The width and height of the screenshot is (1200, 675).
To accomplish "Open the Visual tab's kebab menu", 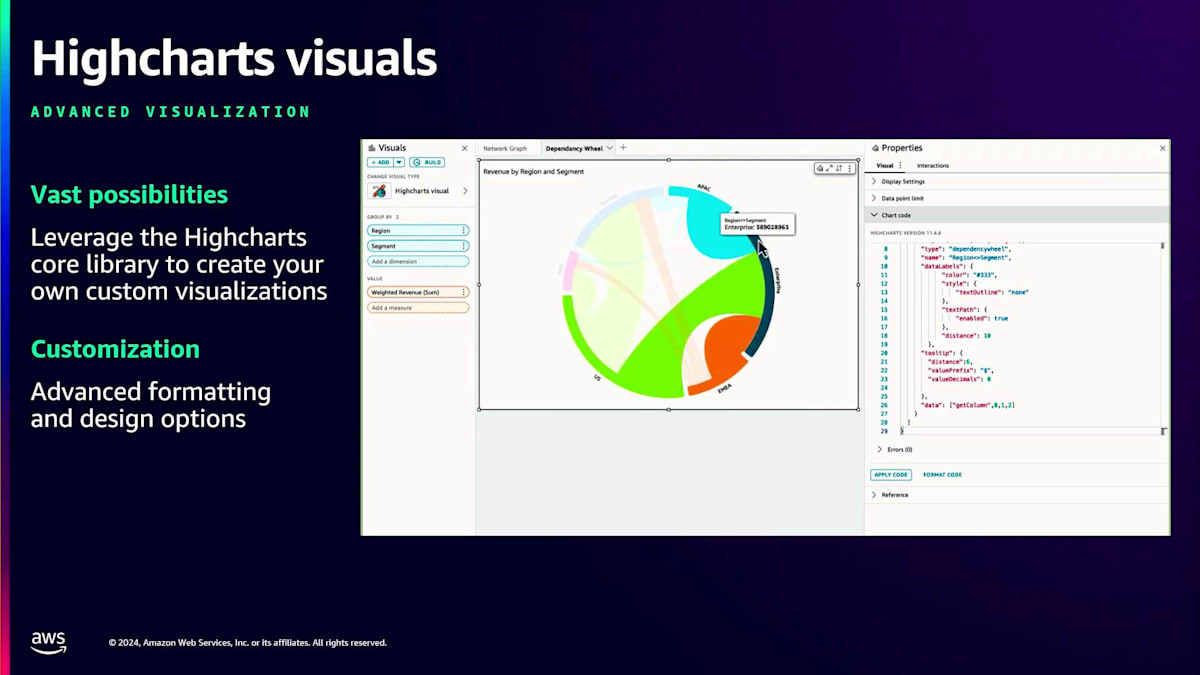I will [x=900, y=166].
